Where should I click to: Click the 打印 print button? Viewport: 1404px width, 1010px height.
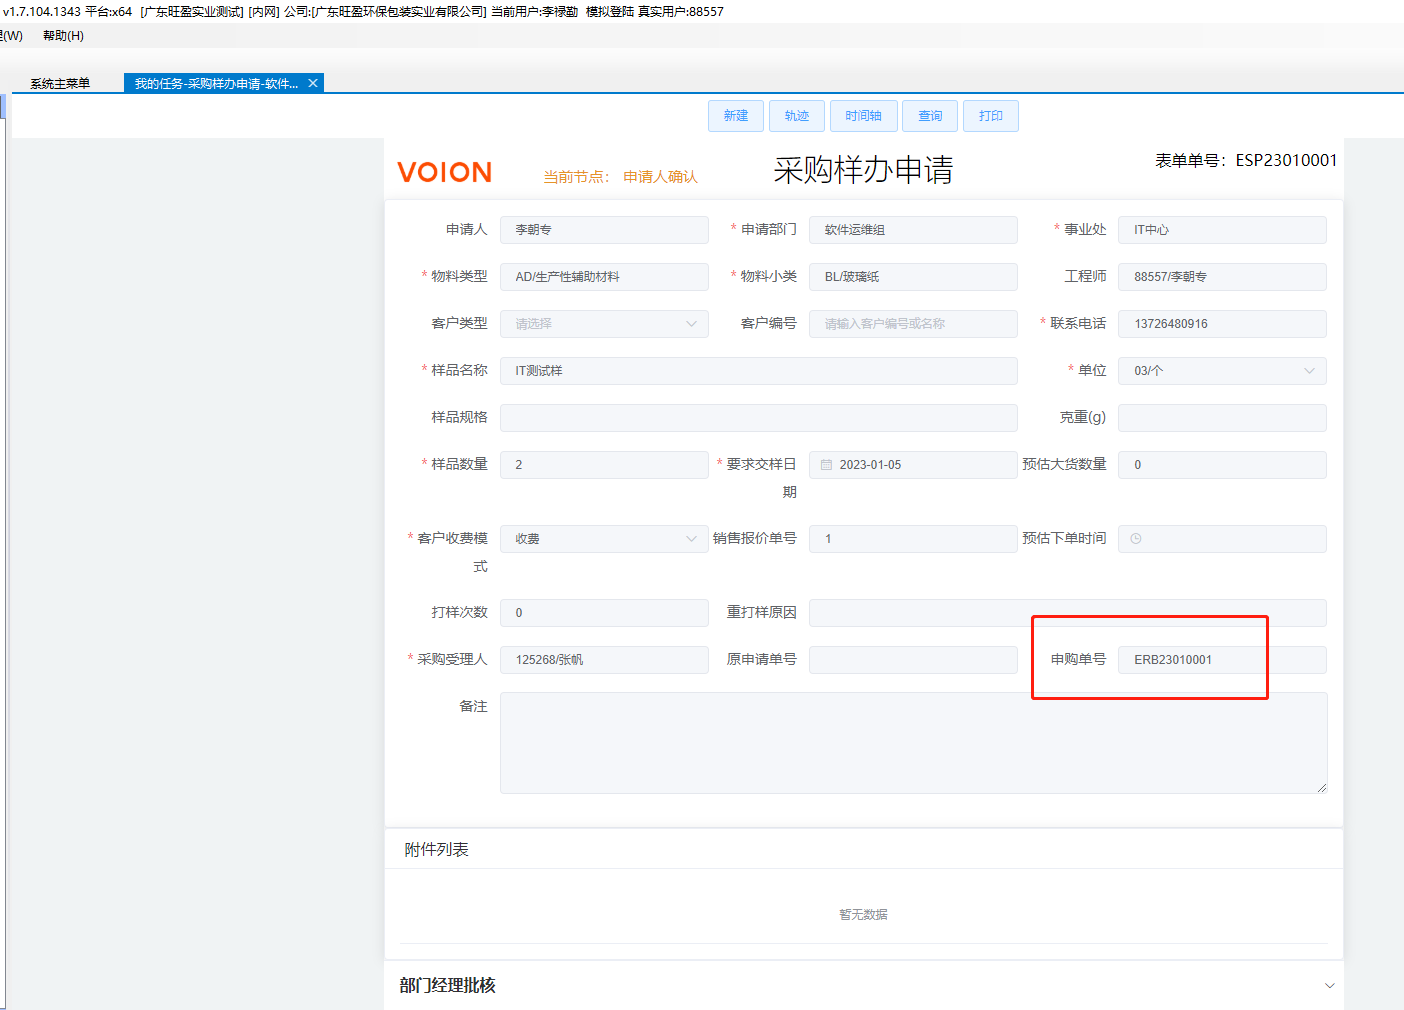991,116
